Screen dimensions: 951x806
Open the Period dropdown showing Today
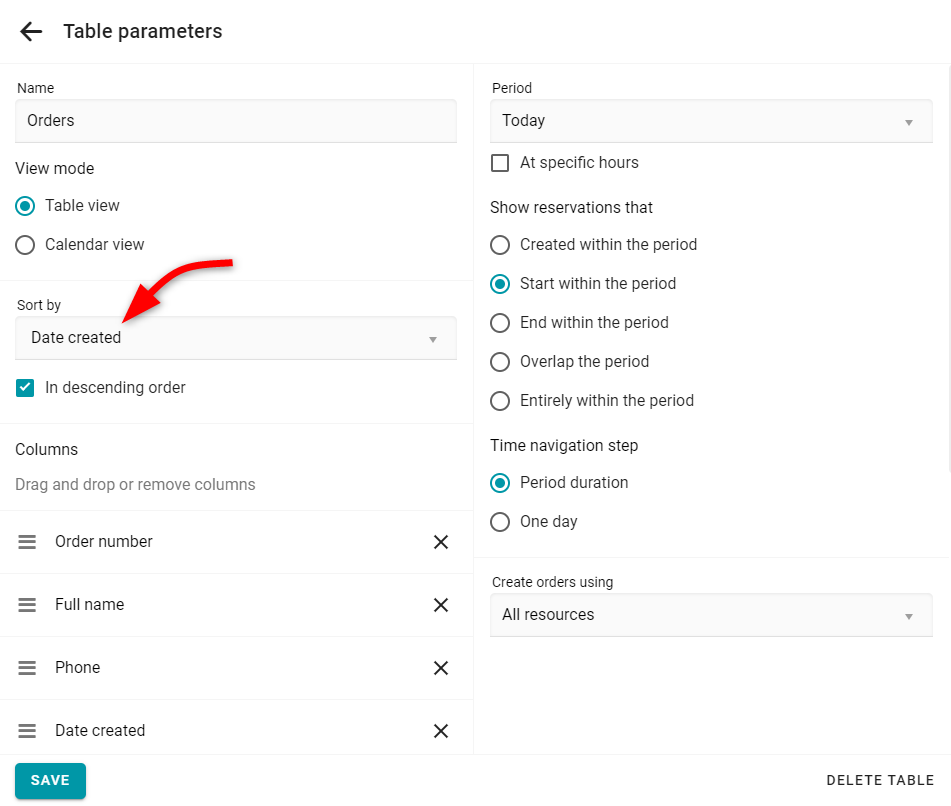[711, 121]
